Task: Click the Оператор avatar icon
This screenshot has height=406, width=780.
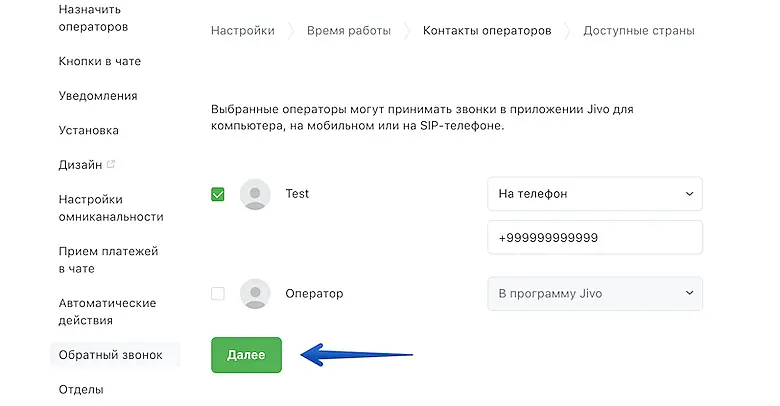Action: click(x=256, y=294)
